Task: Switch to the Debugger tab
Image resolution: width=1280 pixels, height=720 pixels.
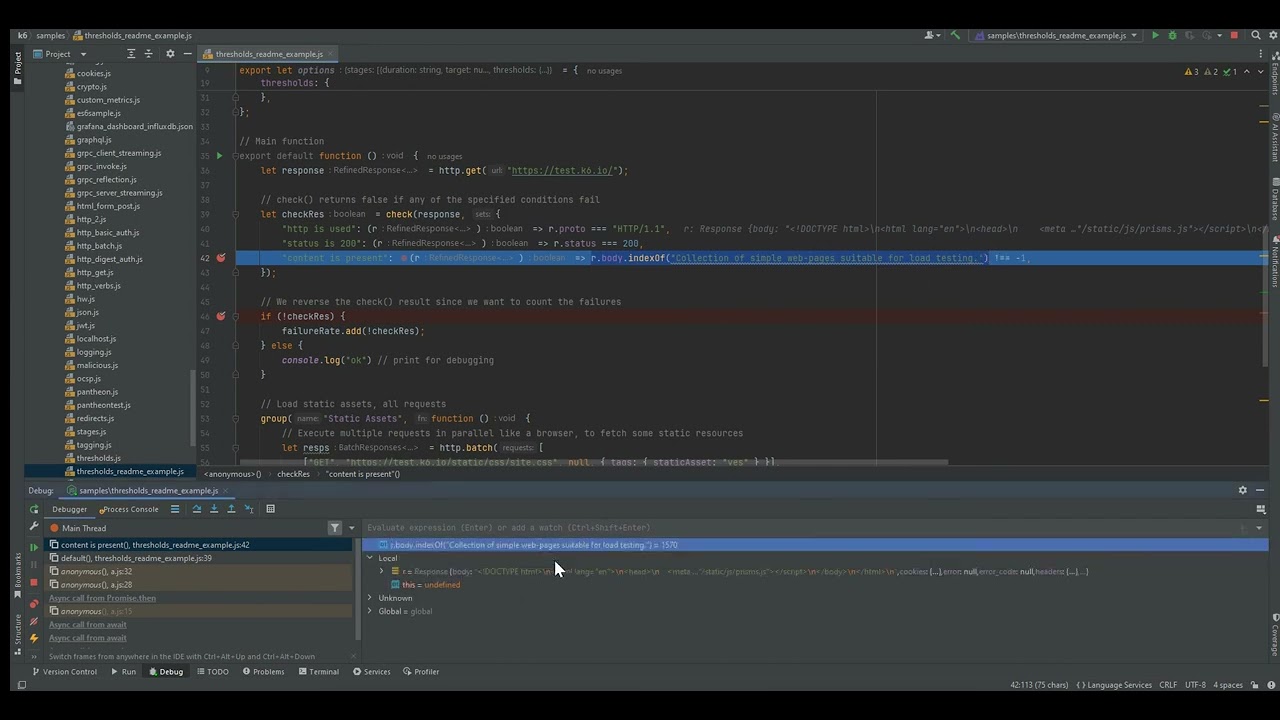Action: (69, 509)
